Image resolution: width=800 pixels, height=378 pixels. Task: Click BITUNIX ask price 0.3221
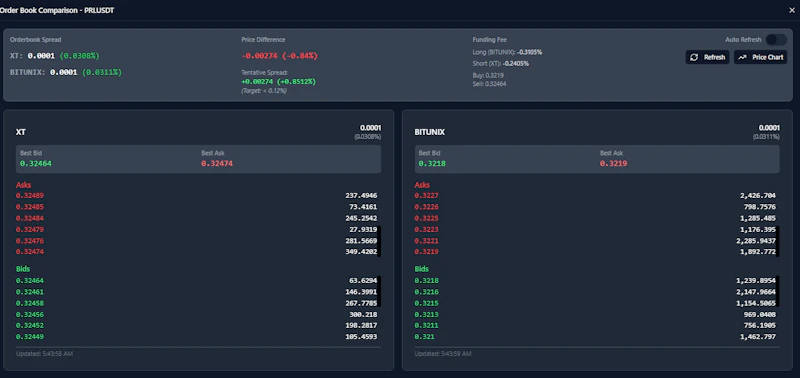(x=427, y=240)
